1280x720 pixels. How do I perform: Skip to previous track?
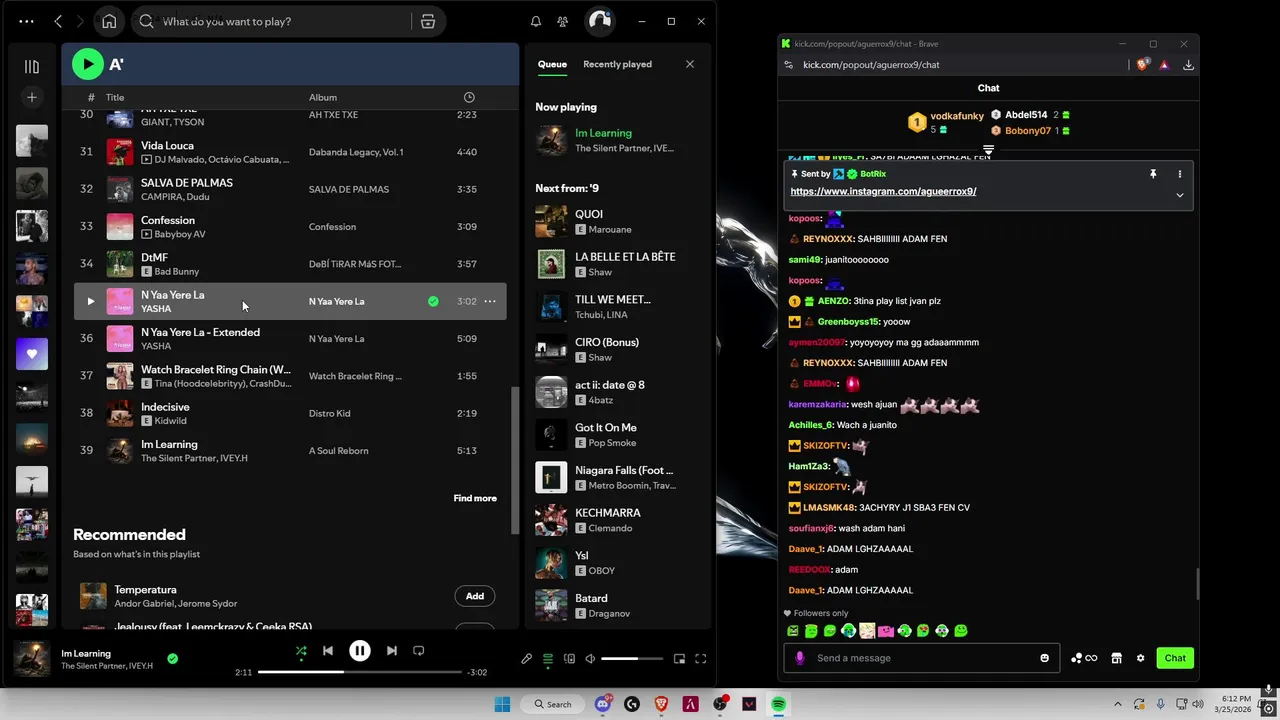[328, 651]
